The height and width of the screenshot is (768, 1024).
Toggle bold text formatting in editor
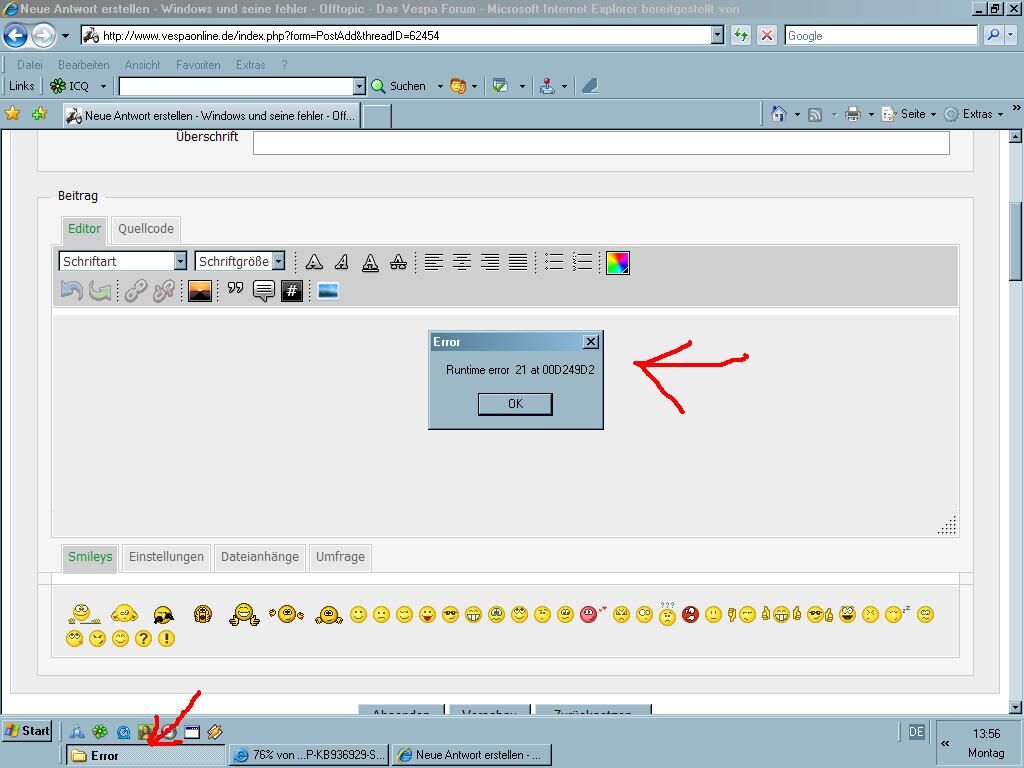(314, 262)
